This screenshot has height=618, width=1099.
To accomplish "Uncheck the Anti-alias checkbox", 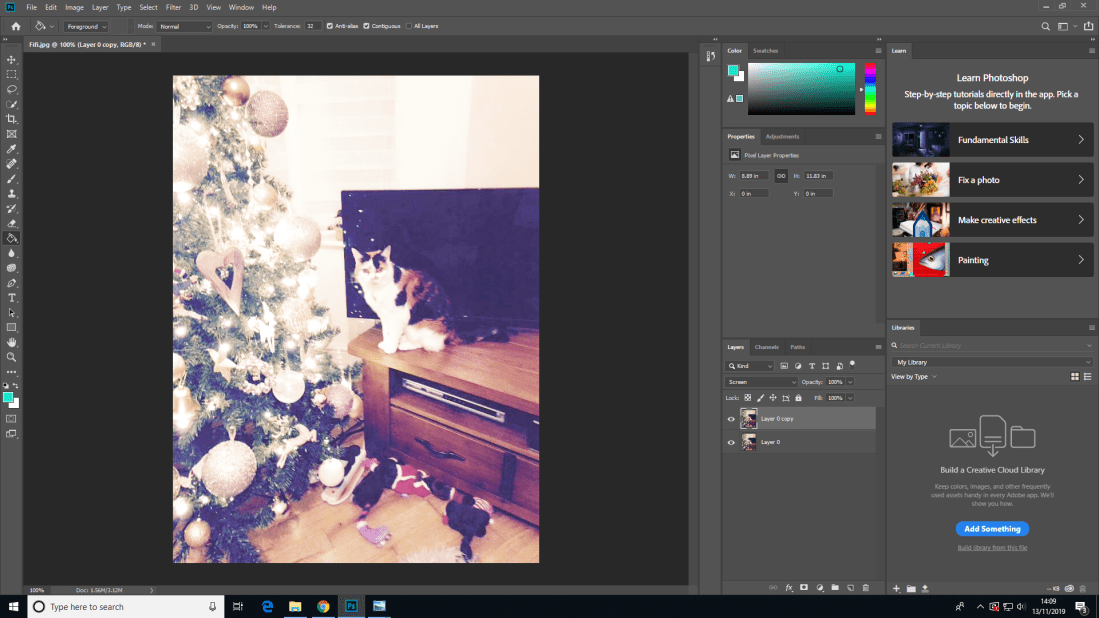I will [330, 26].
